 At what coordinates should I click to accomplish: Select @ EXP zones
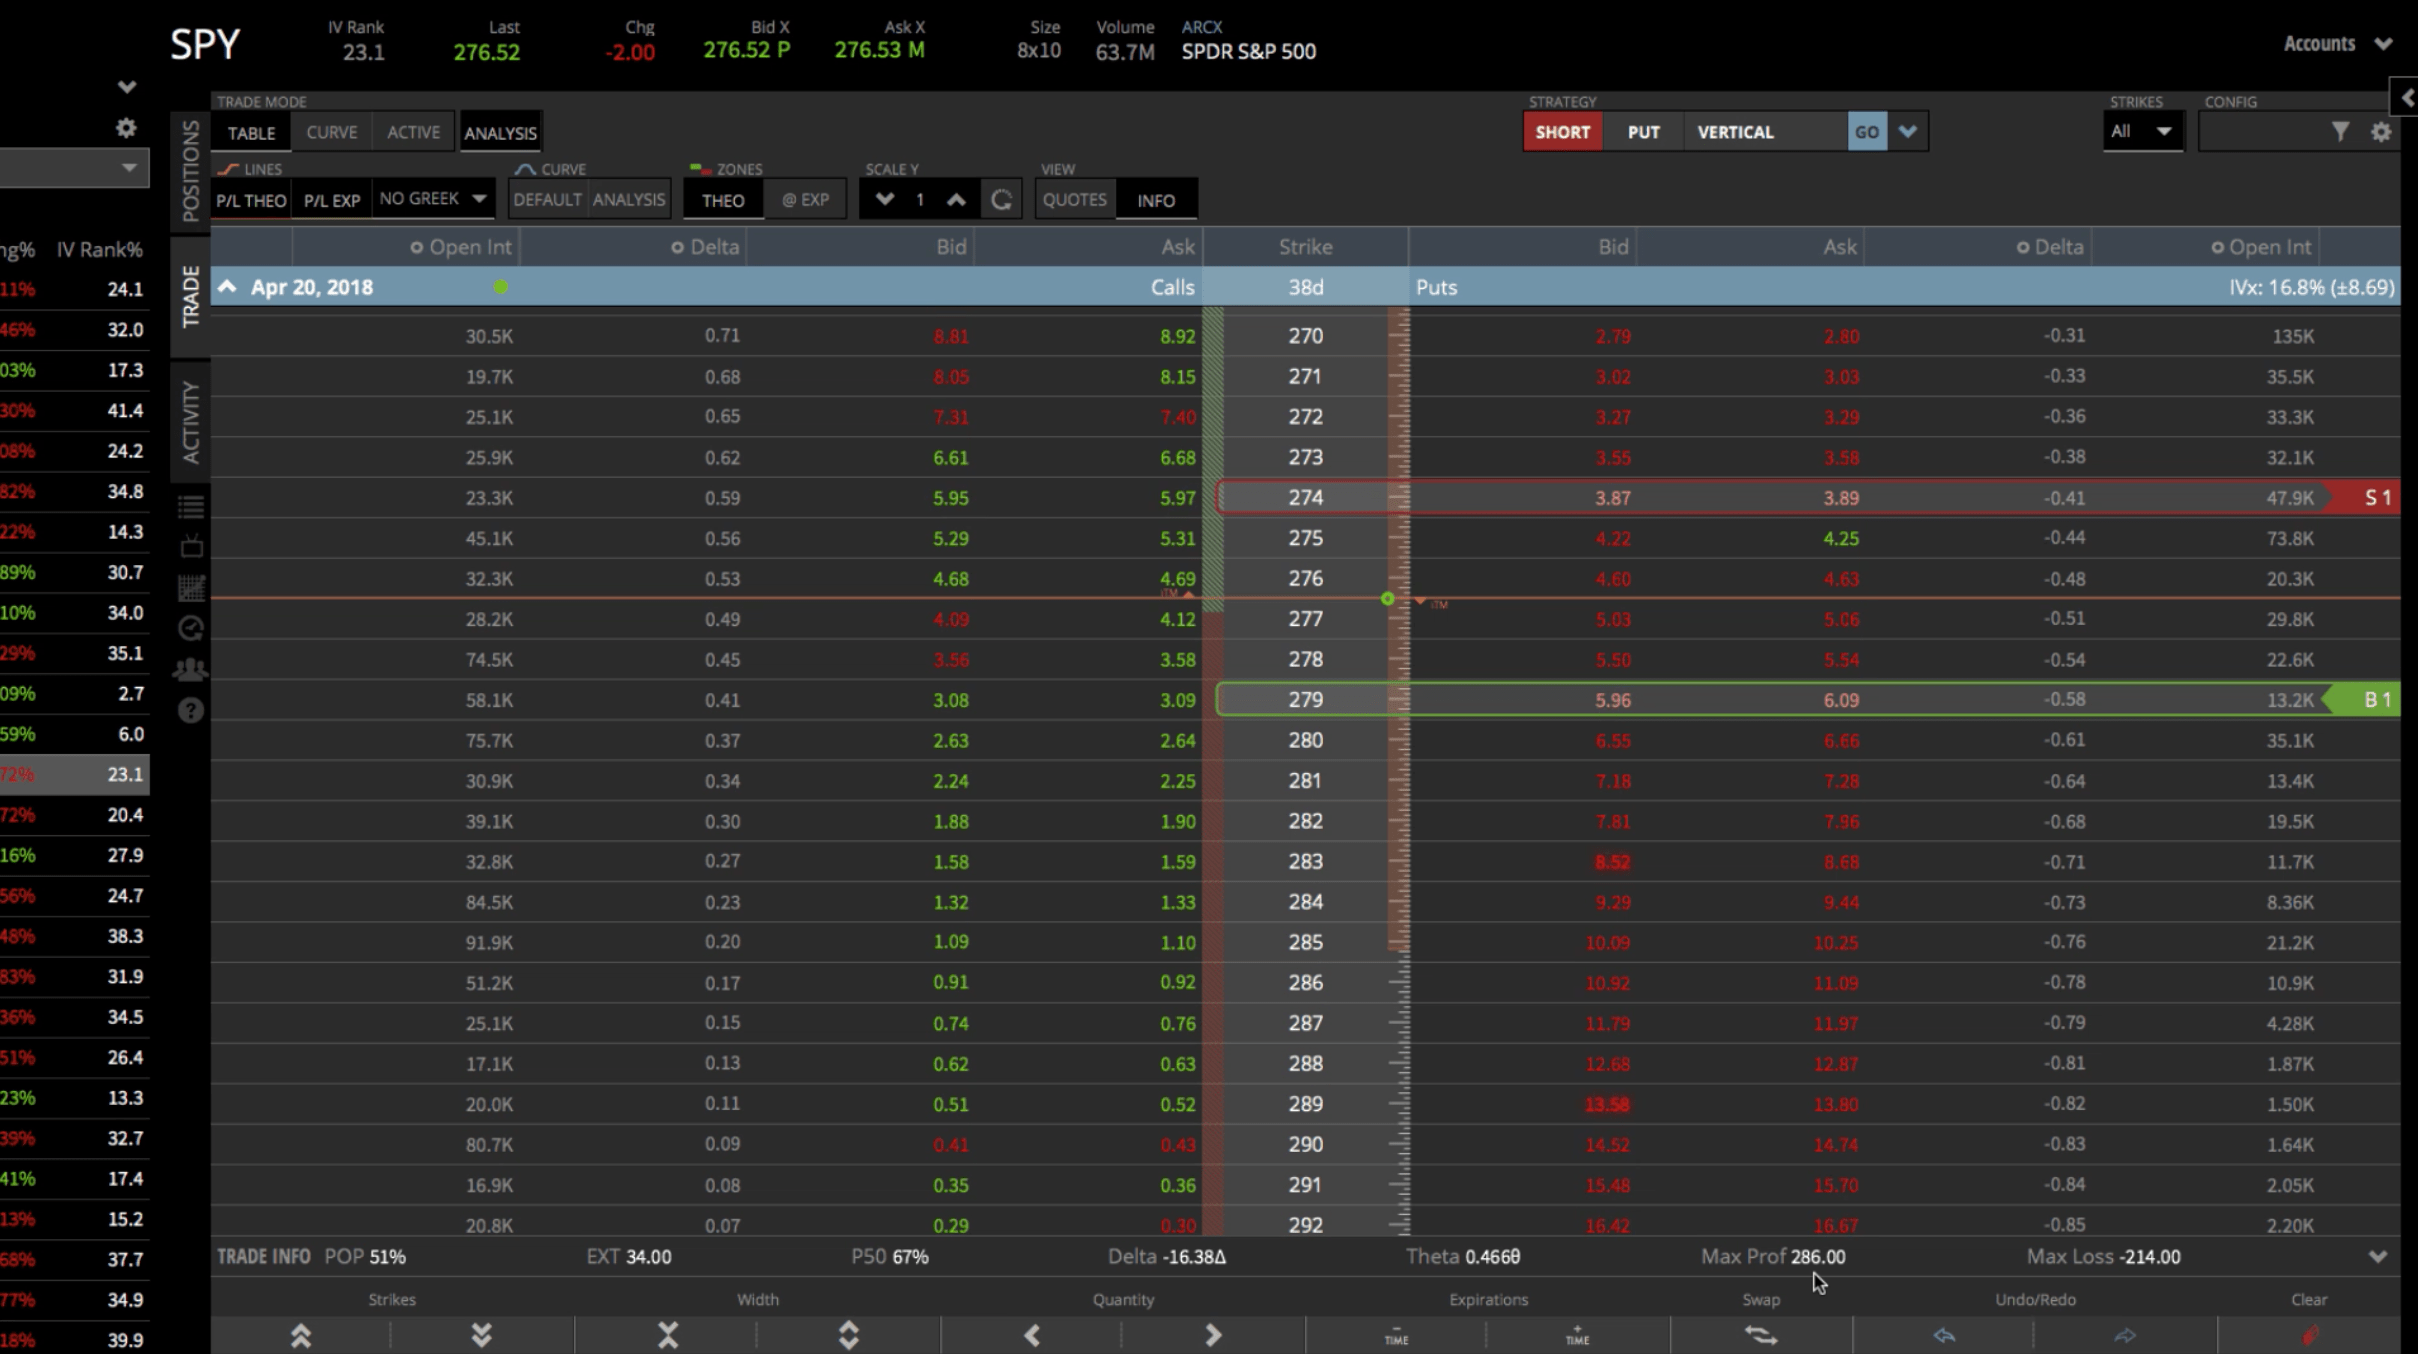click(x=805, y=200)
